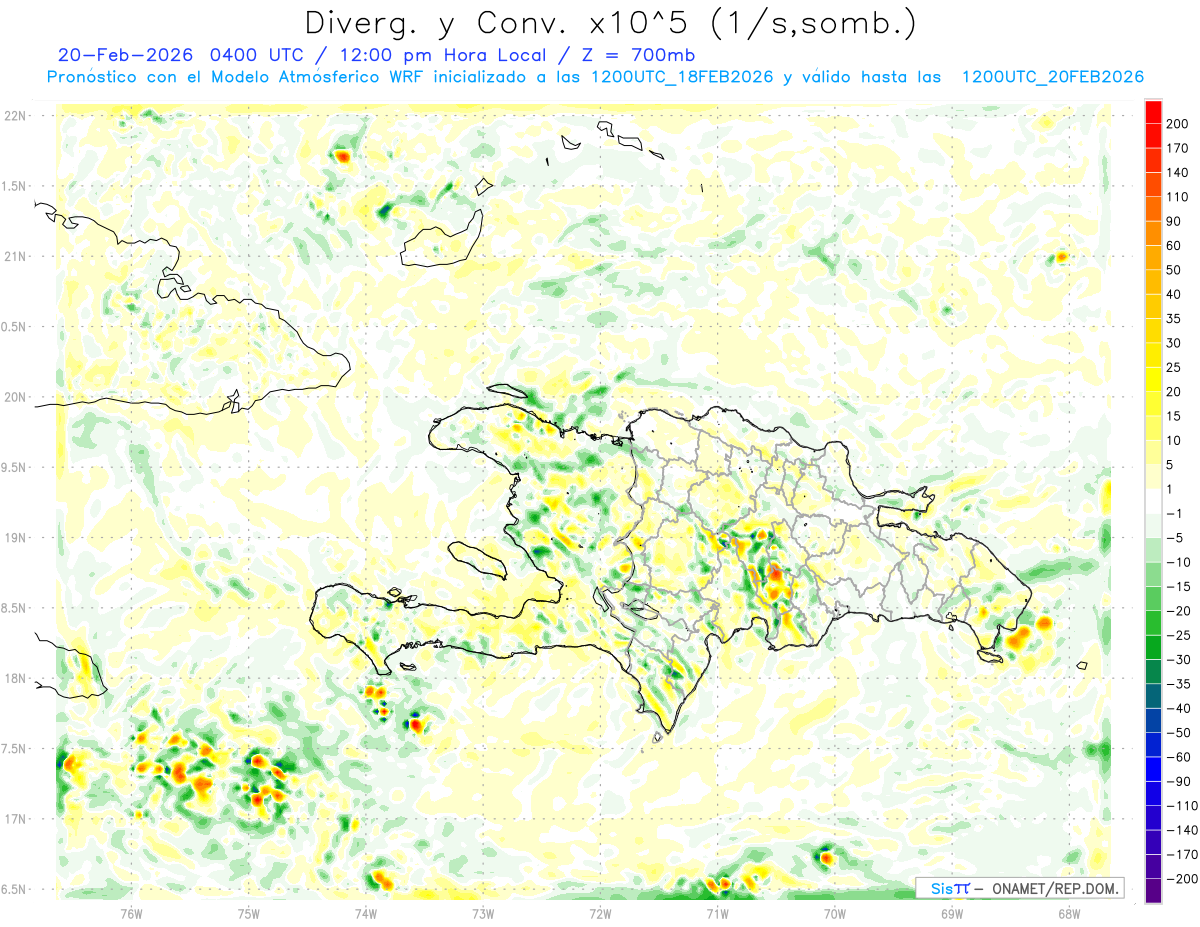Click the white colorbar segment between 1 and -1
This screenshot has height=927, width=1200.
point(1153,501)
